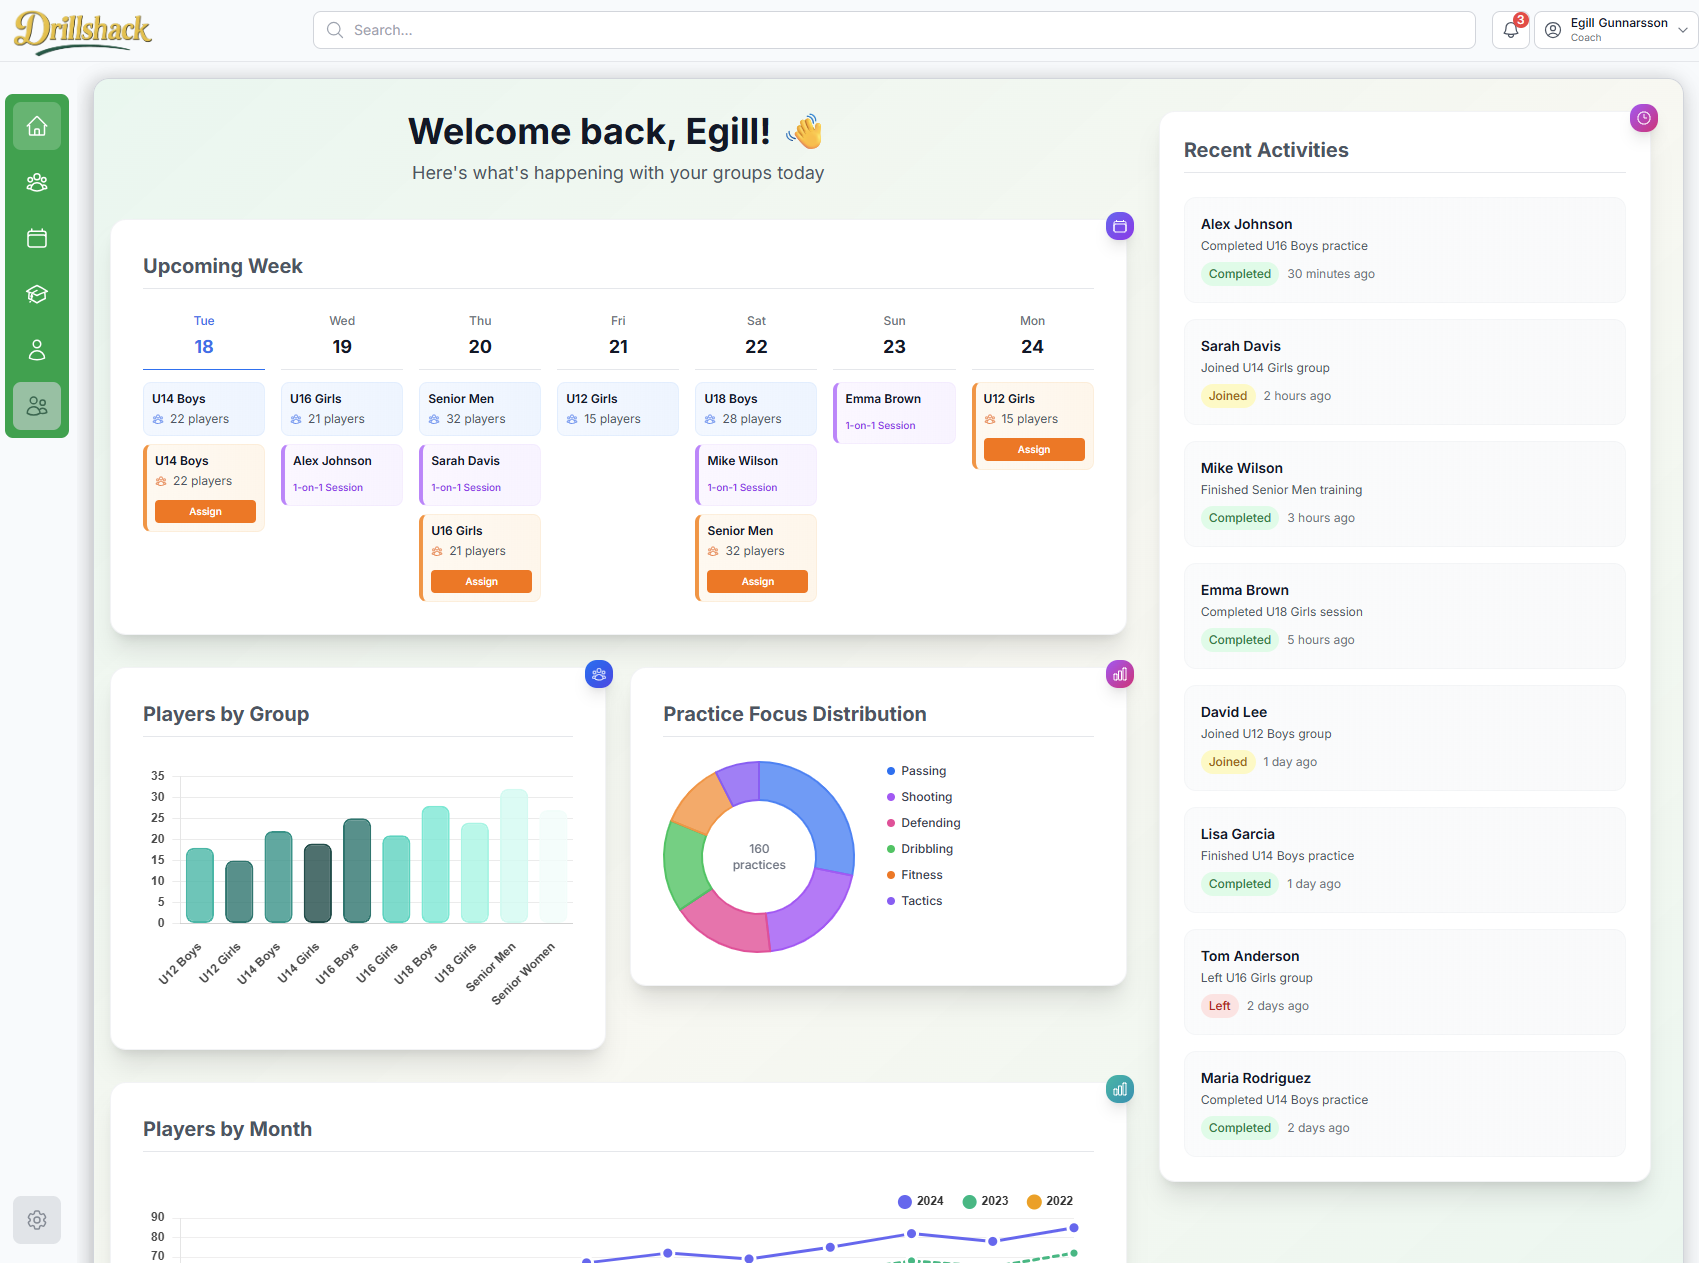Screen dimensions: 1699x1263
Task: Expand the Egill Gunnarsson profile dropdown
Action: [x=1613, y=29]
